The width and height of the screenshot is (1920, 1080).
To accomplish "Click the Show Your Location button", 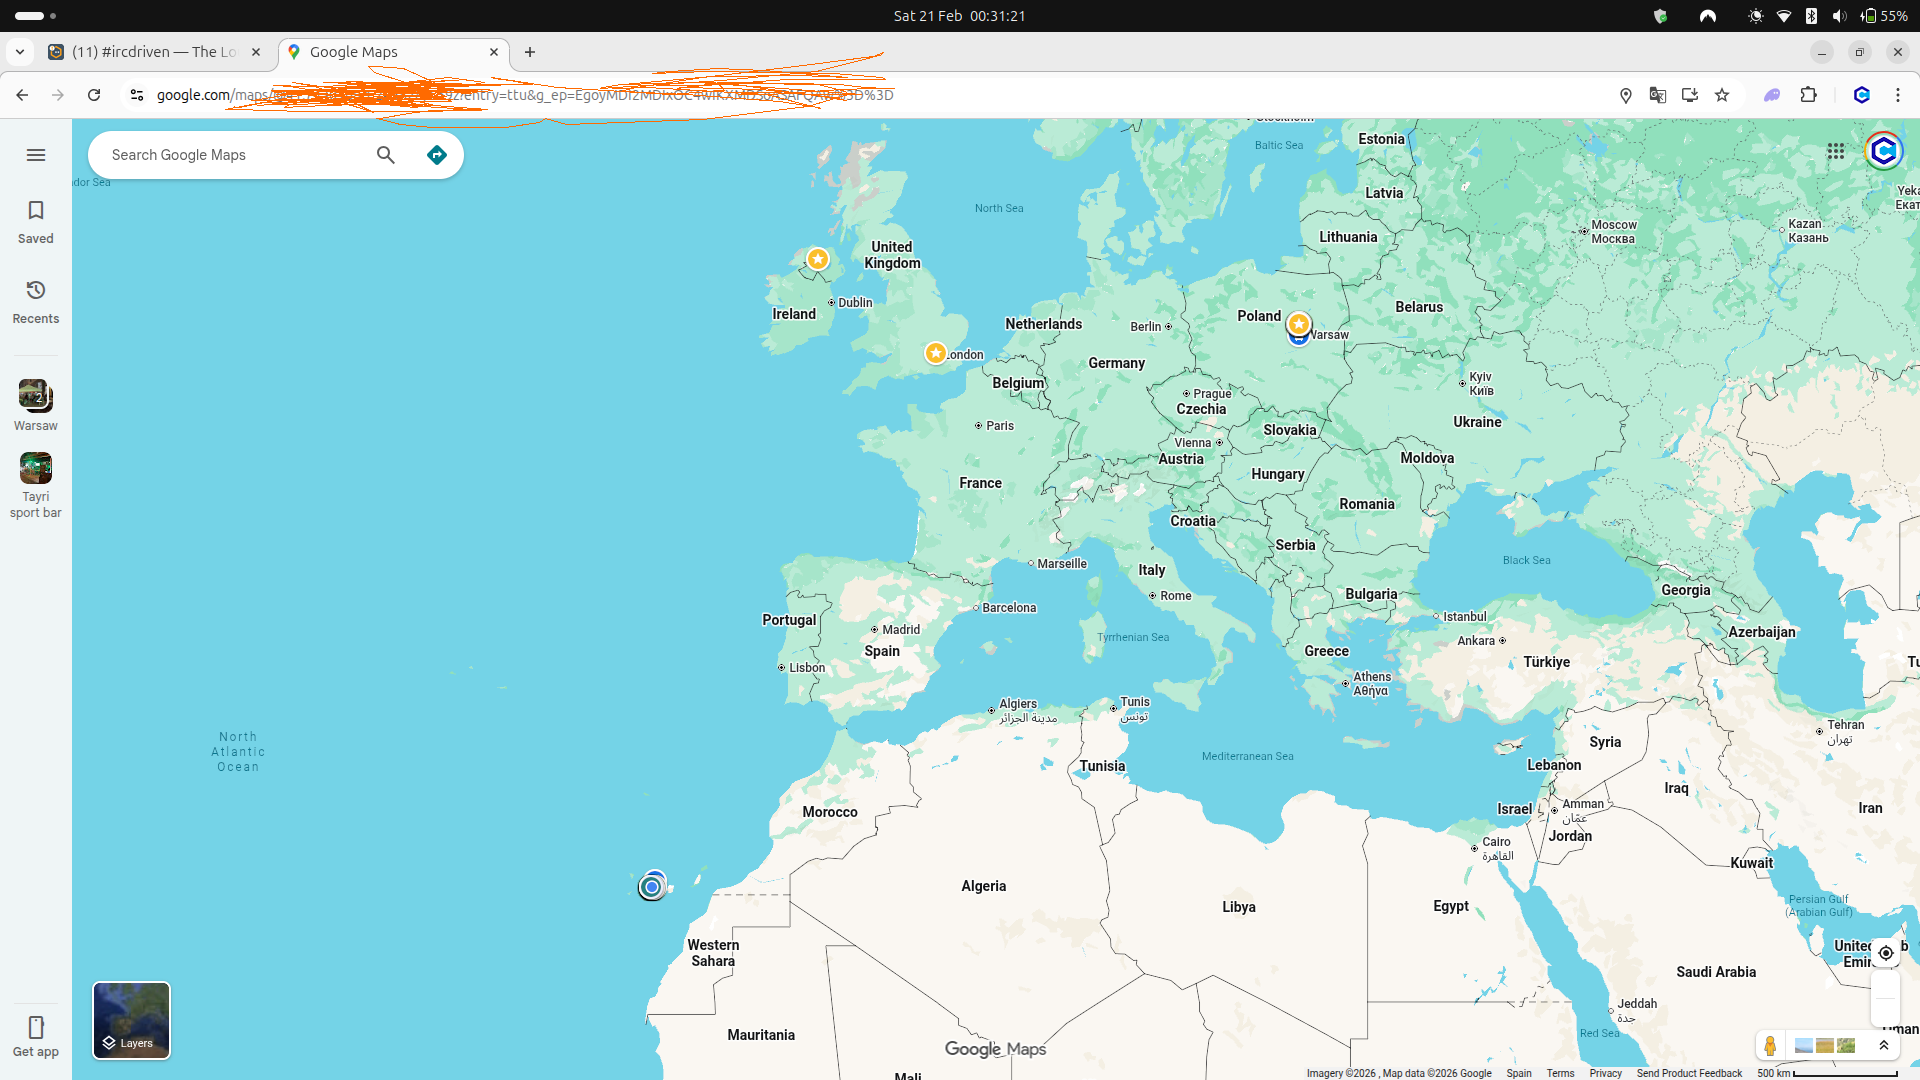I will point(1885,953).
